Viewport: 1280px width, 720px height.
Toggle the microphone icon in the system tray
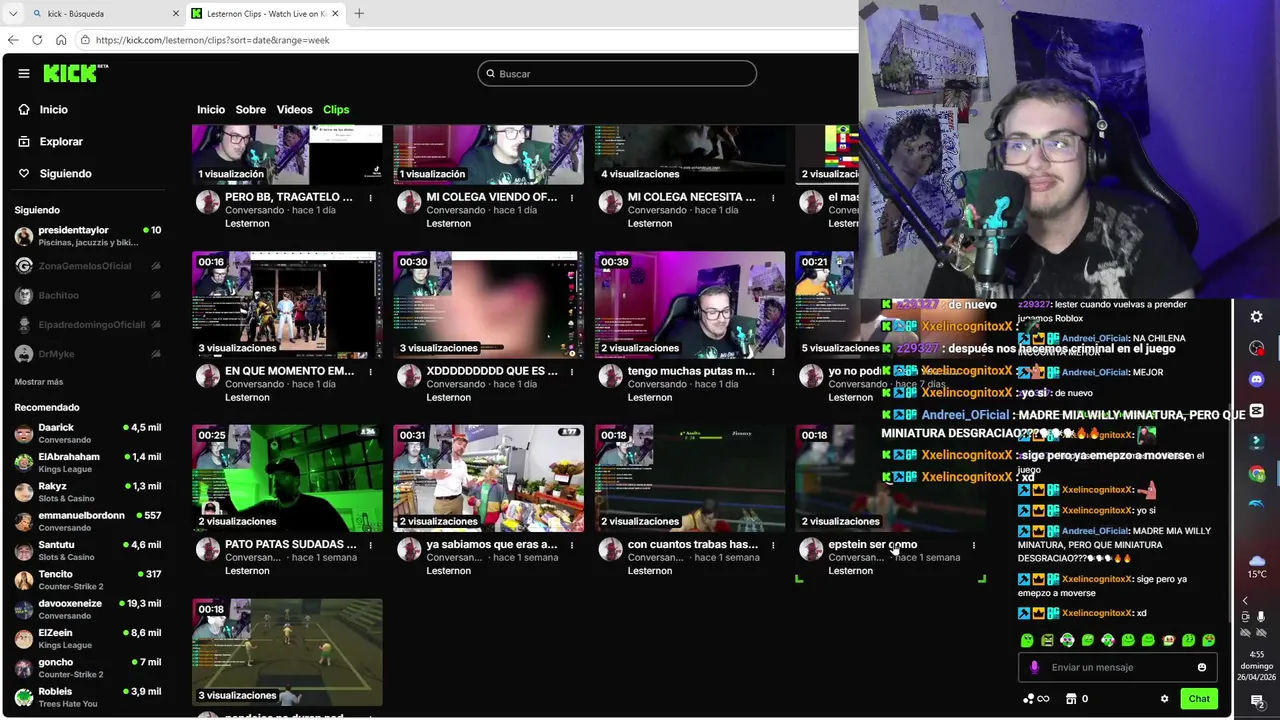pos(1261,617)
